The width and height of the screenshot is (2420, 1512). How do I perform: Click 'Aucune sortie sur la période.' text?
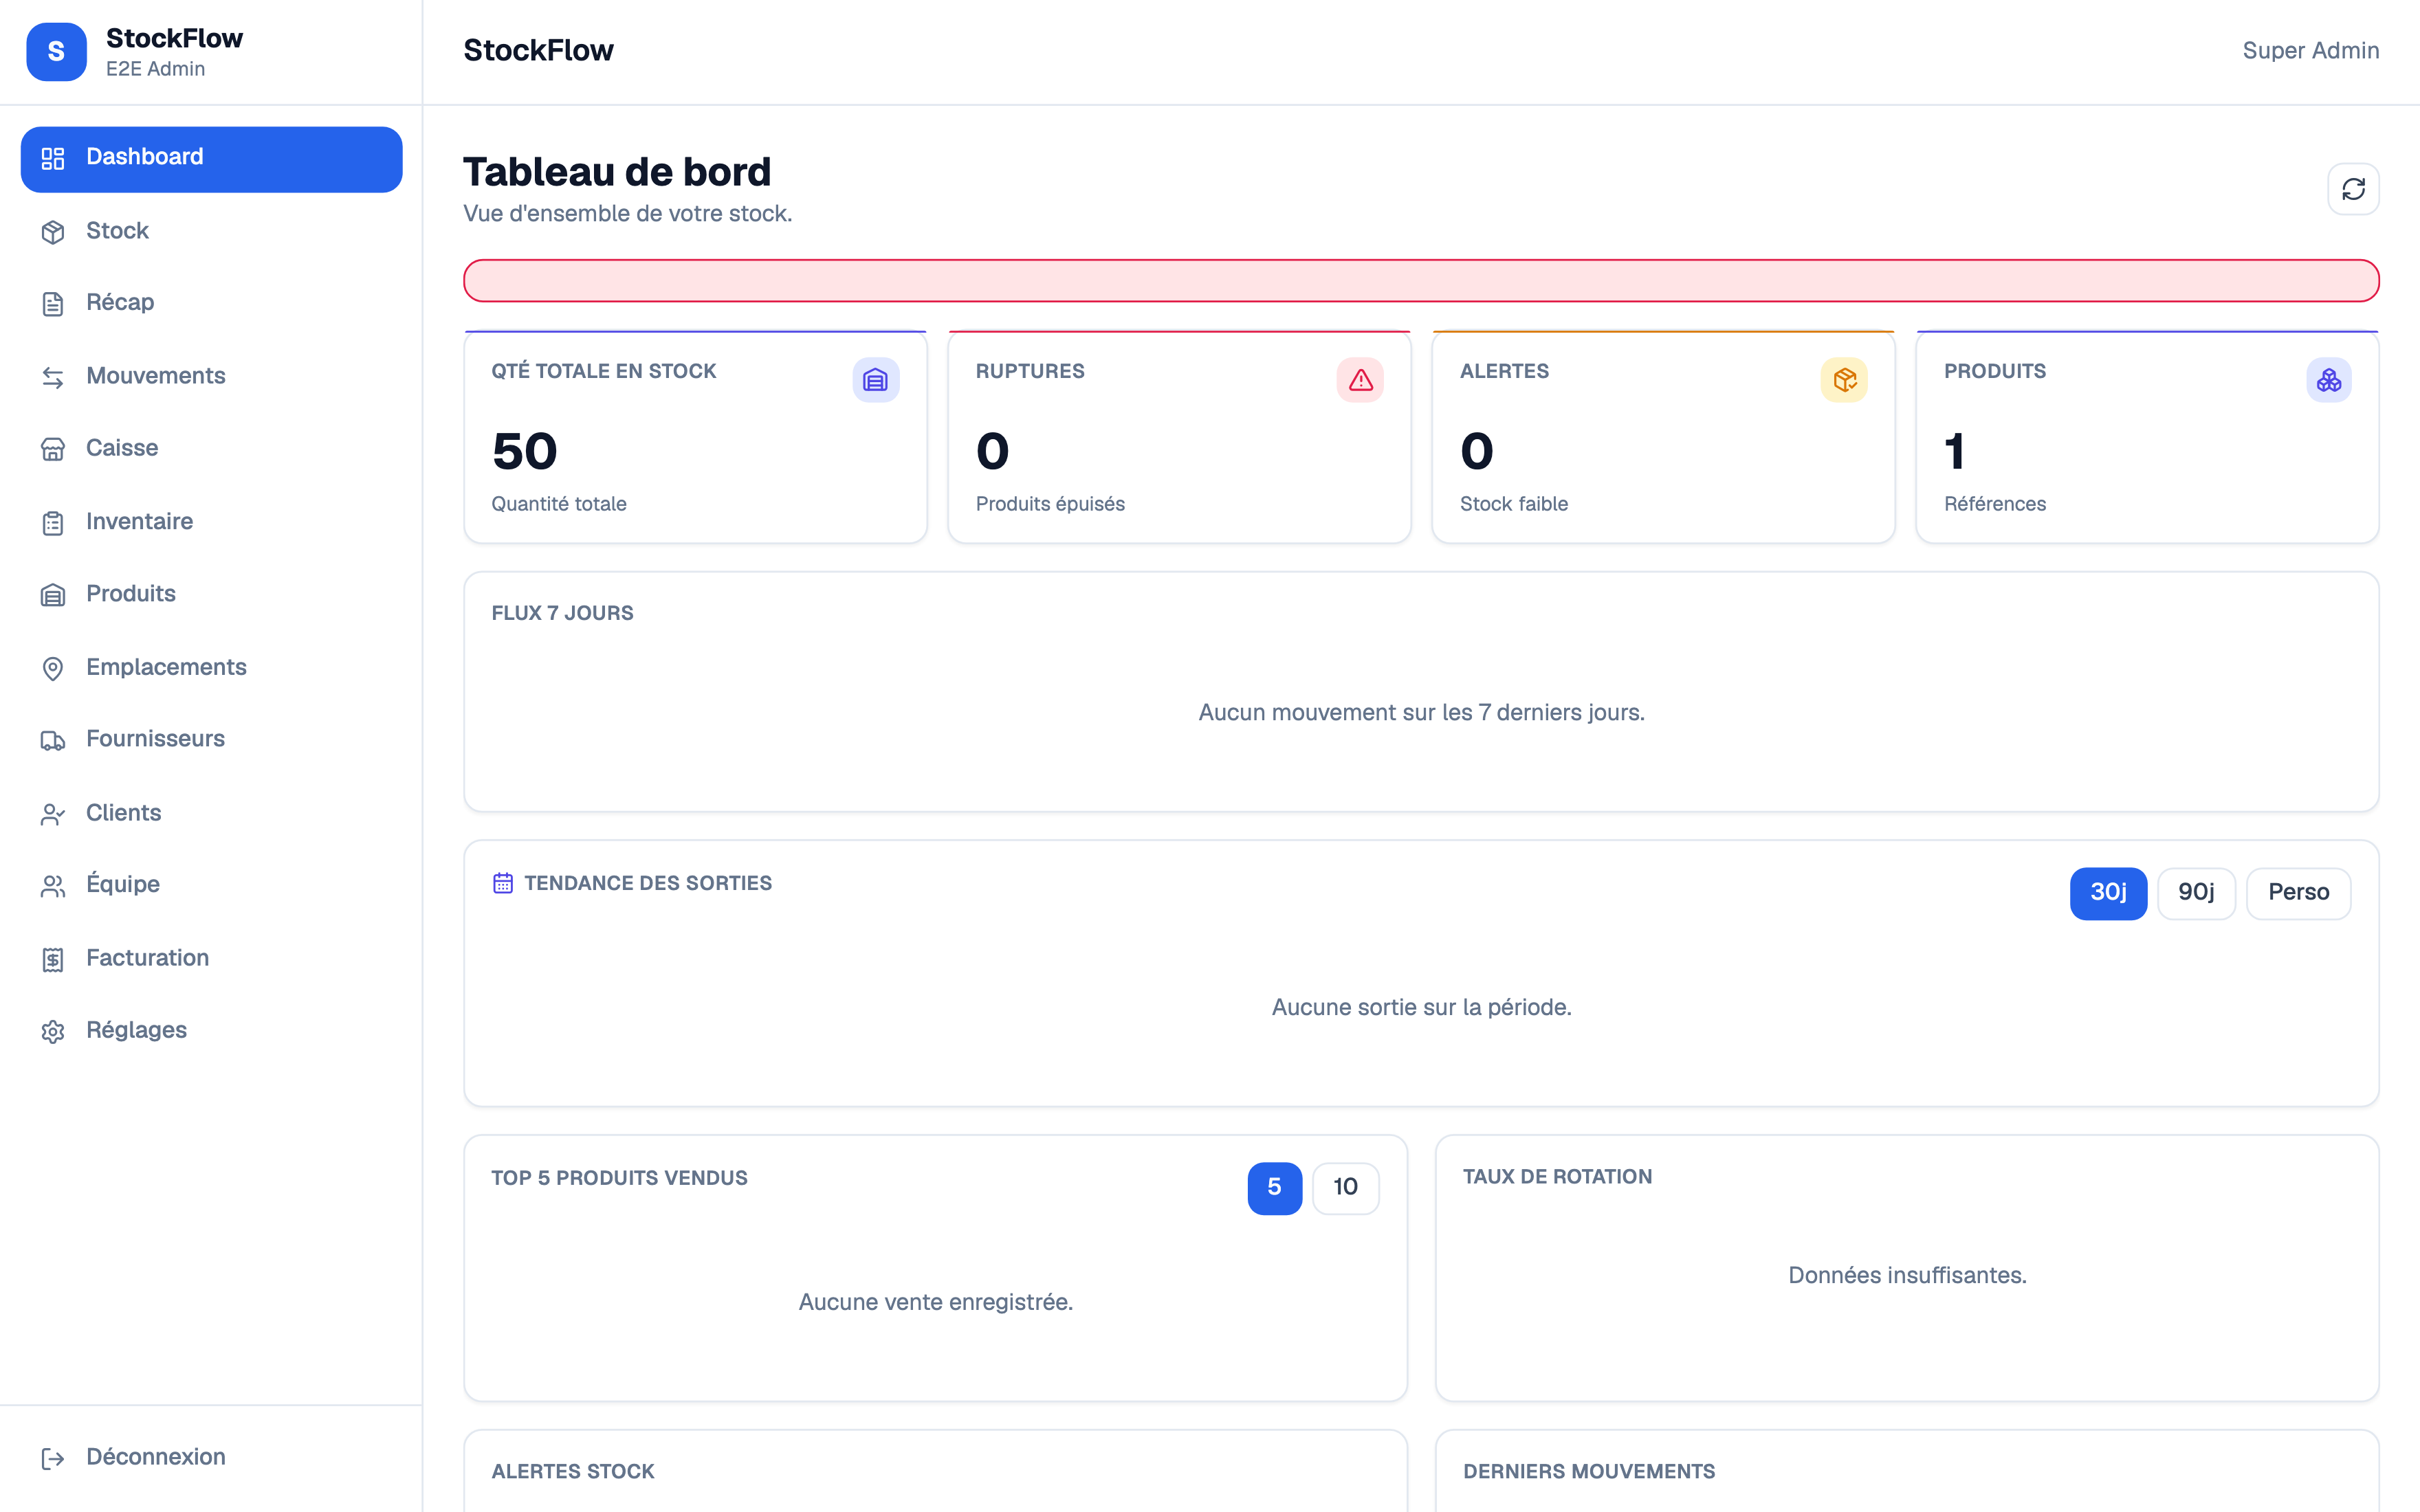click(x=1421, y=1008)
